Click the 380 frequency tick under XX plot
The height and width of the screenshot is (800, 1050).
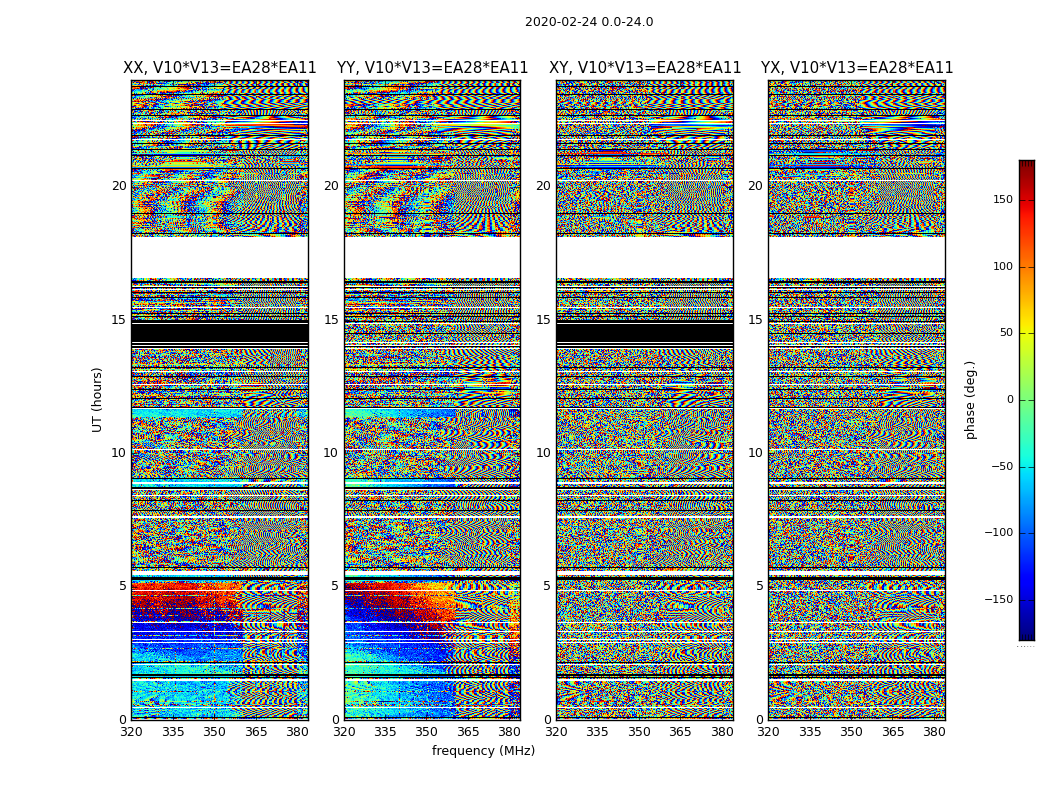pos(297,732)
